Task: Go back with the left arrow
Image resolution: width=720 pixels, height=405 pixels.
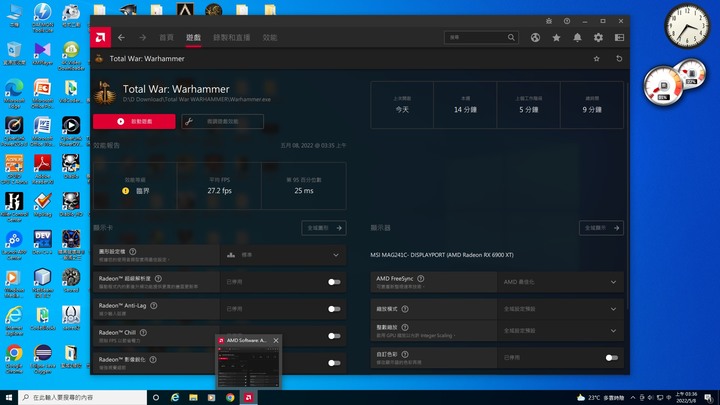Action: pos(121,38)
